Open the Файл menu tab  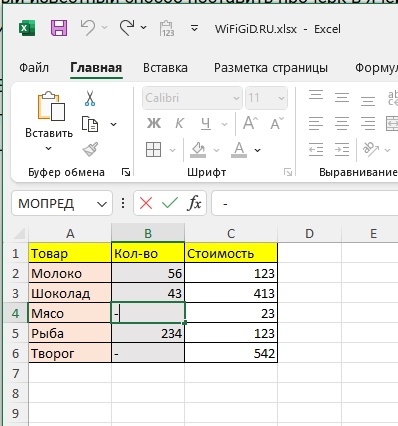[34, 68]
